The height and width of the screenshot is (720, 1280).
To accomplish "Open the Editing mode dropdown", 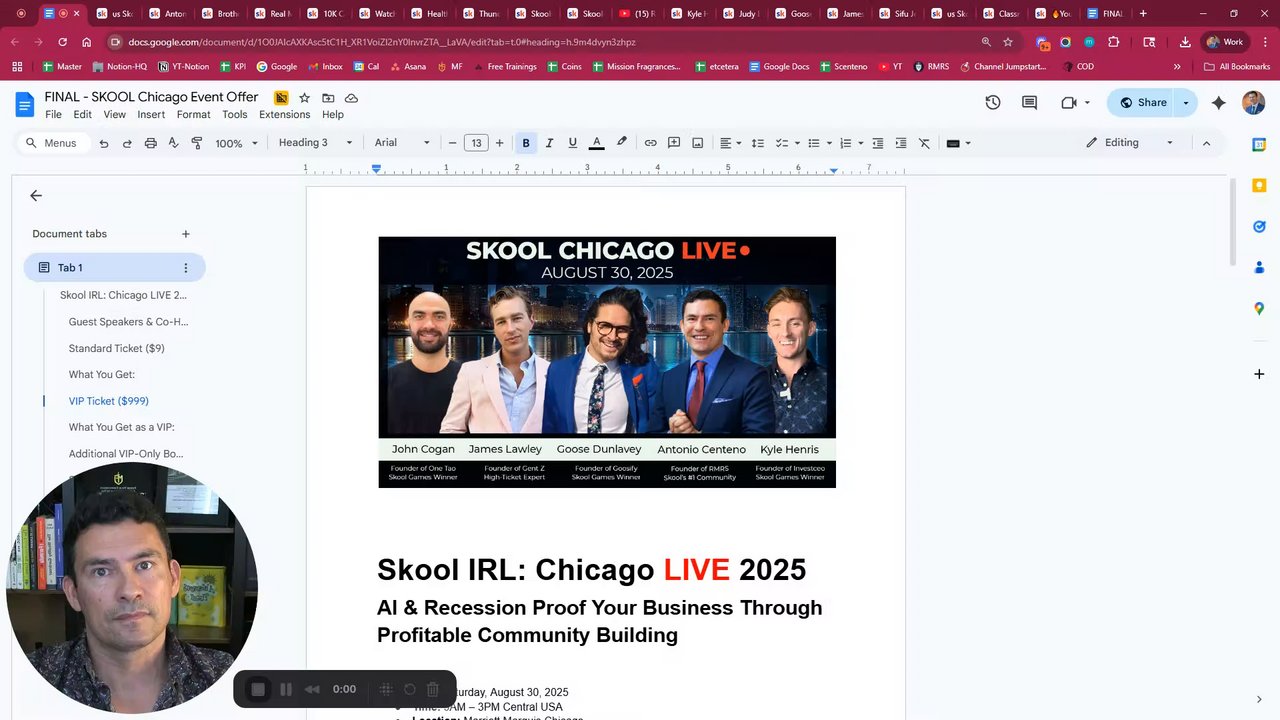I will [x=1130, y=143].
